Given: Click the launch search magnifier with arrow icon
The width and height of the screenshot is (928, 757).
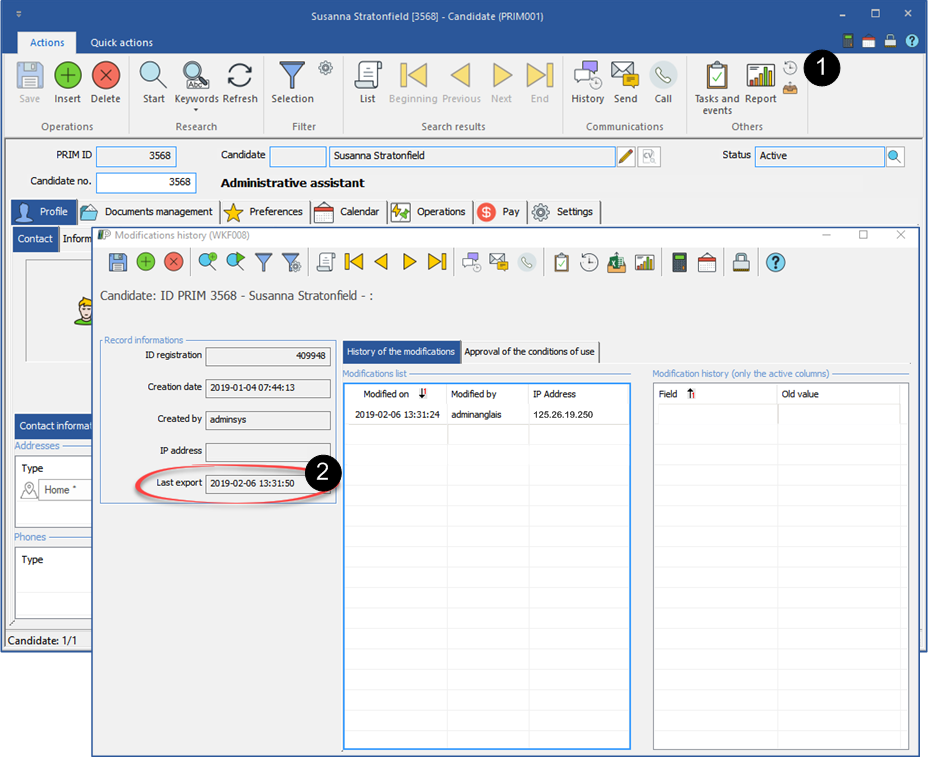Looking at the screenshot, I should [236, 262].
